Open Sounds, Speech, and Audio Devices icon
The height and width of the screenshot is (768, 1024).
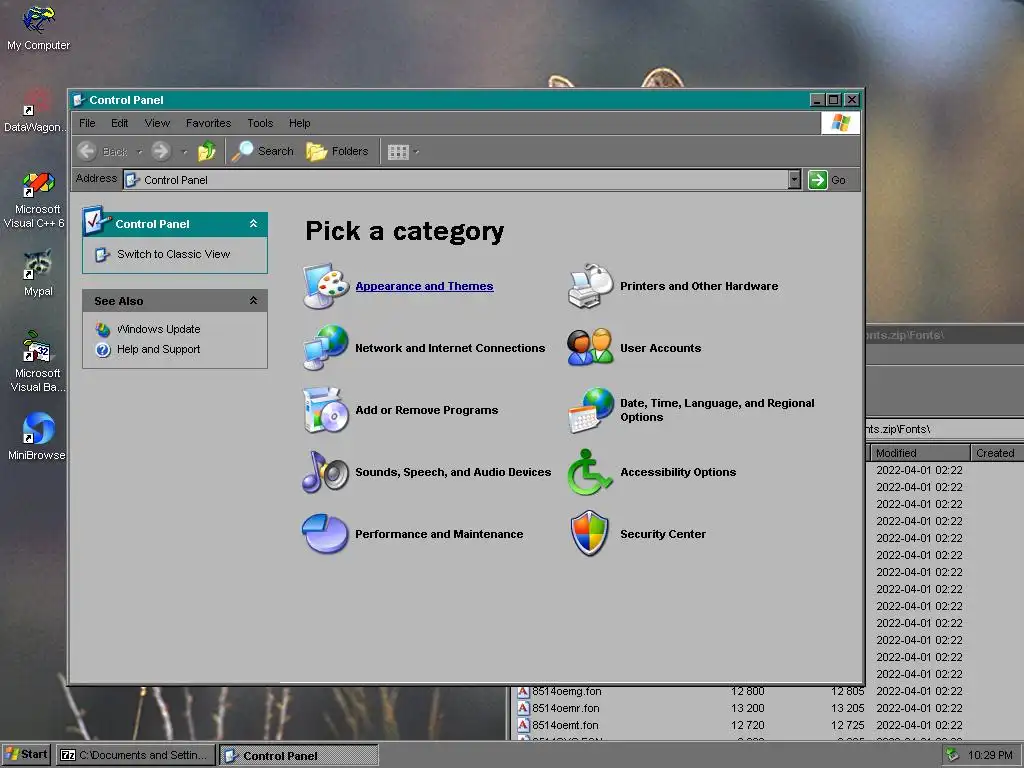pos(326,472)
